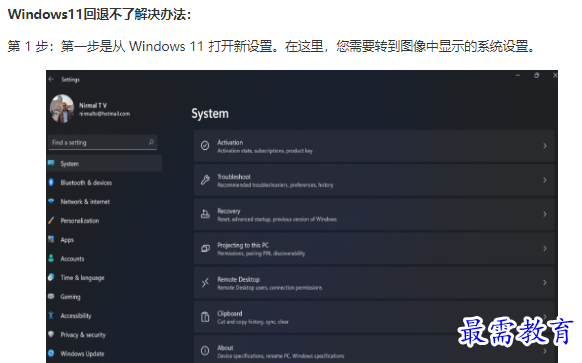Open the Clipboard settings row
This screenshot has height=363, width=582.
(x=374, y=317)
